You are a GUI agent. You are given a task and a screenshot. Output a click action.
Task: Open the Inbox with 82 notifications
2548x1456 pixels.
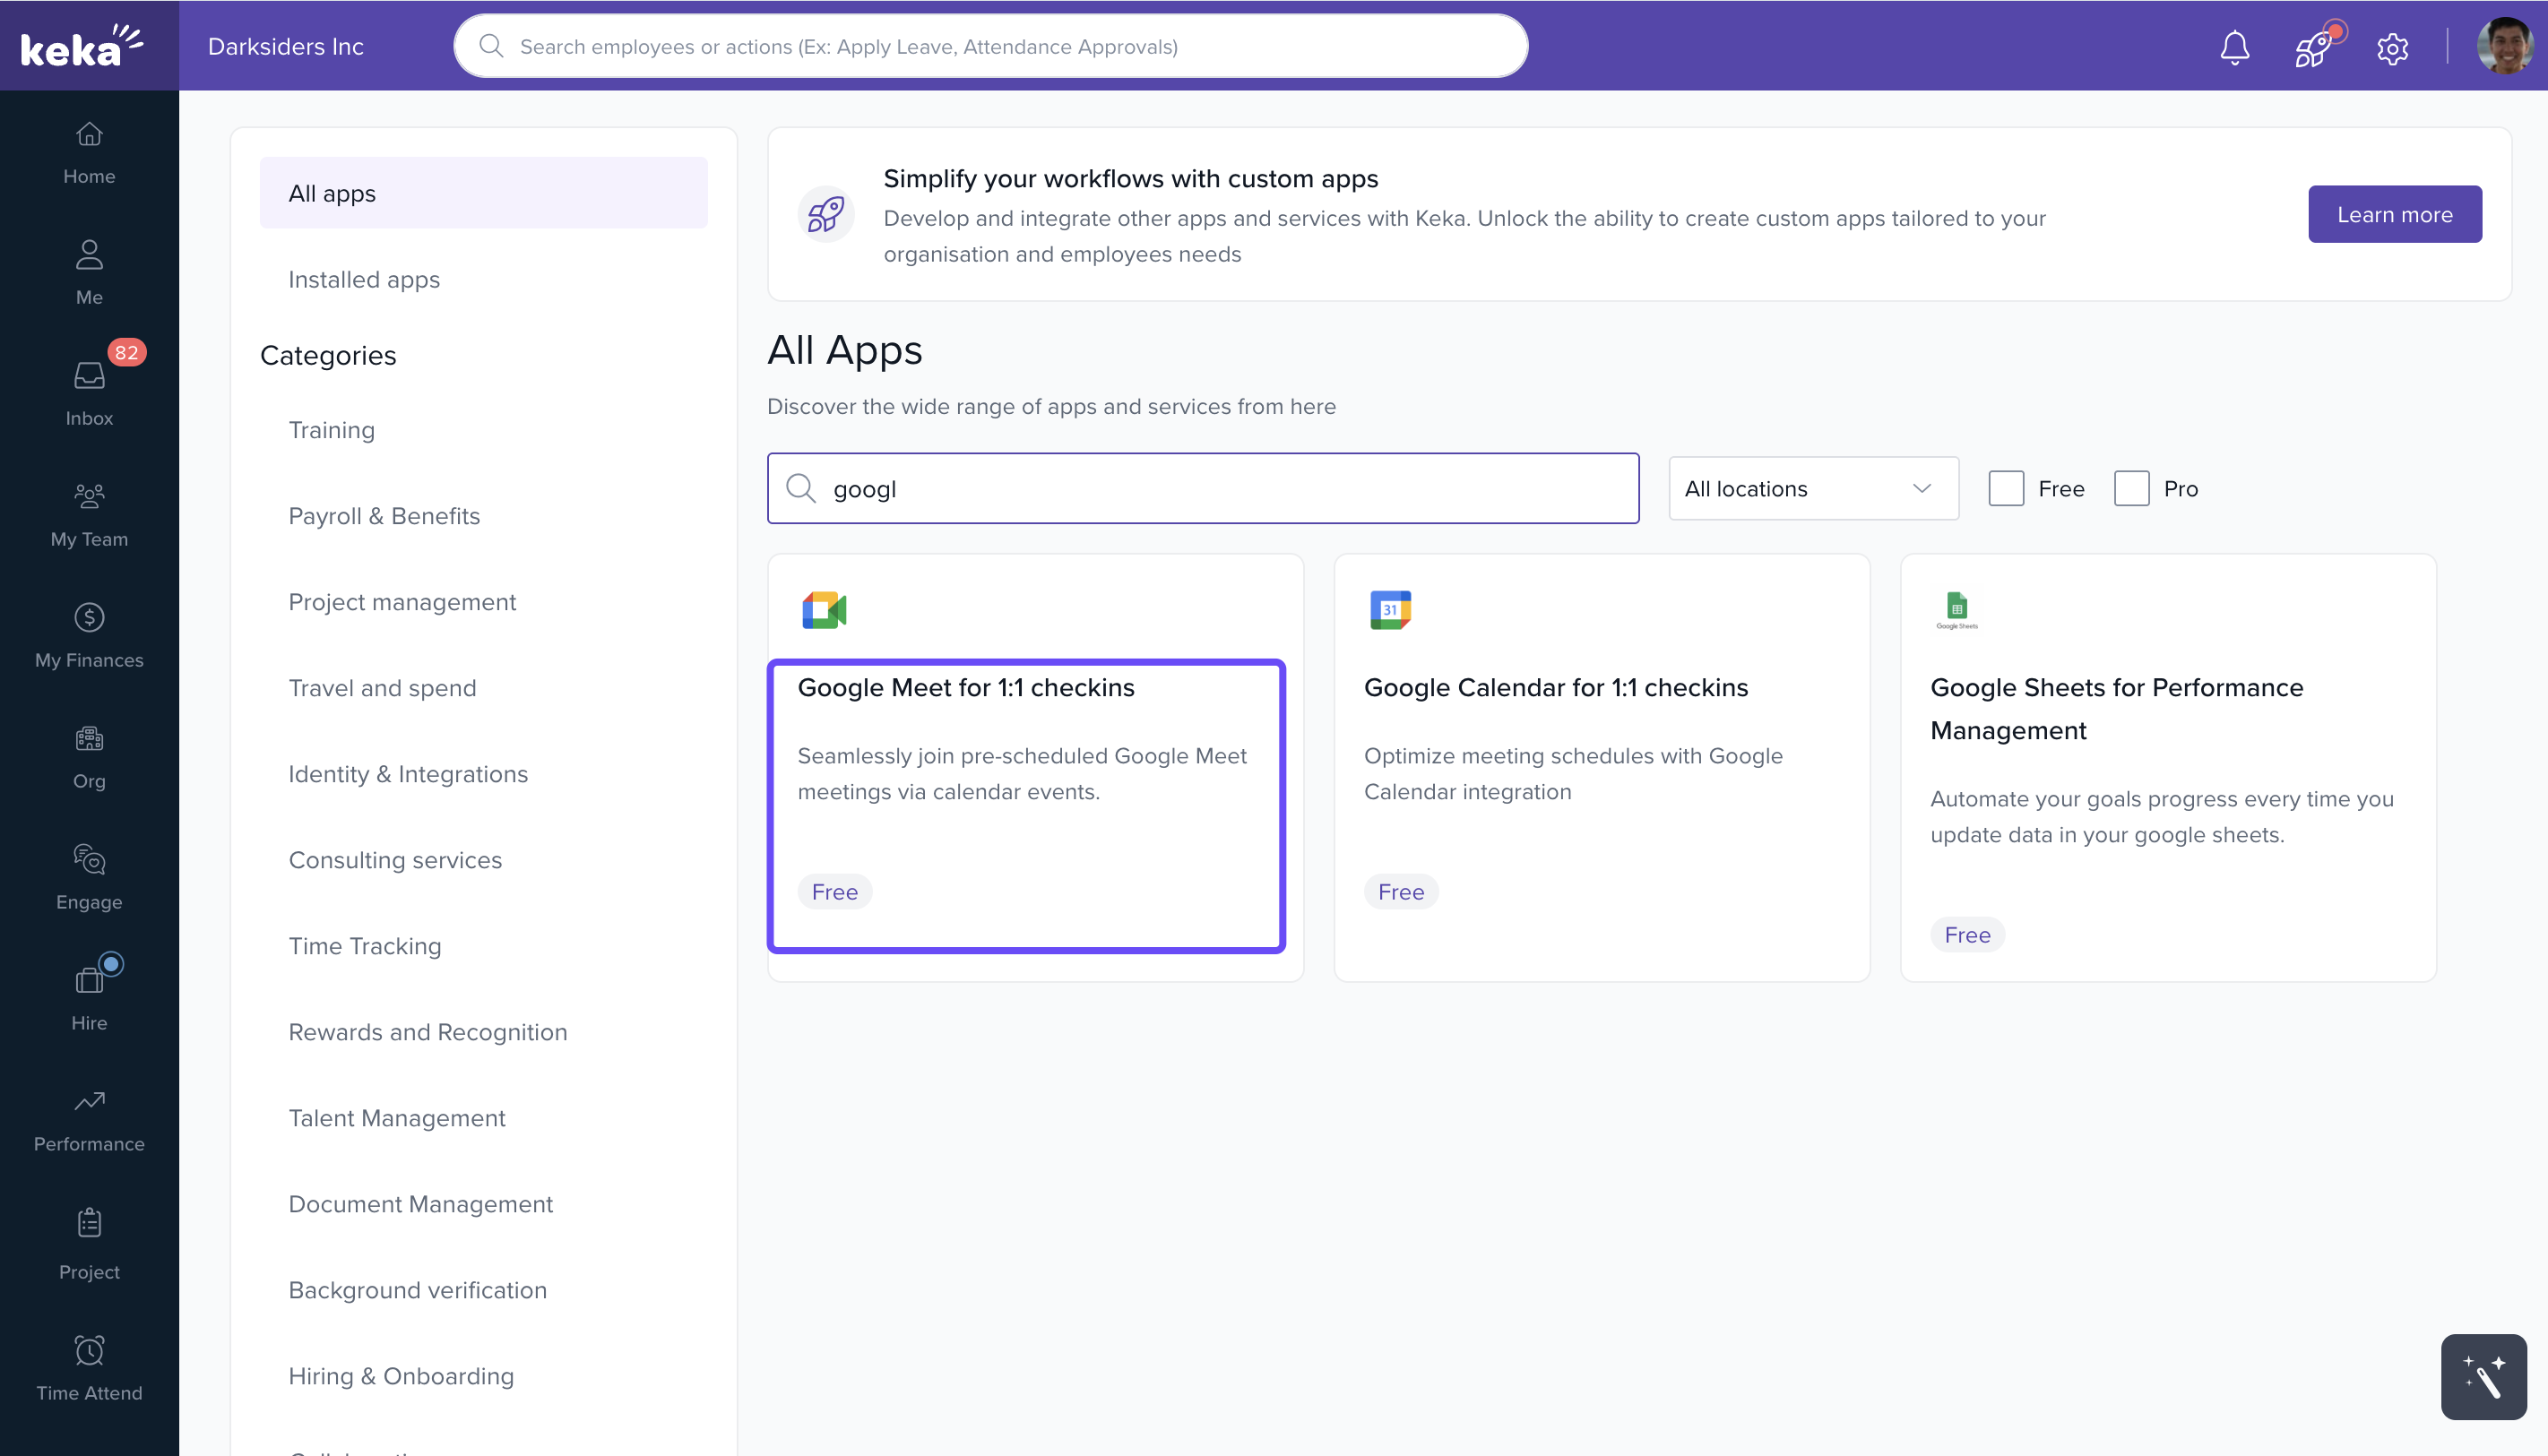pos(89,390)
